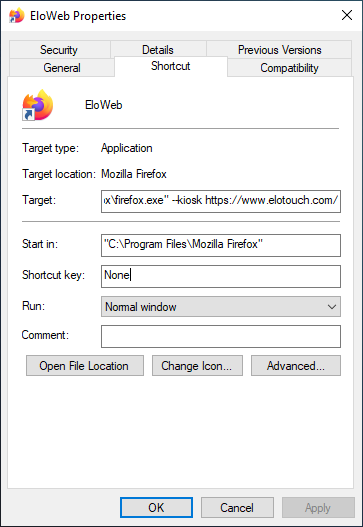Screen dimensions: 363x527
Task: Close the EloWeb Properties dialog
Action: coord(347,15)
